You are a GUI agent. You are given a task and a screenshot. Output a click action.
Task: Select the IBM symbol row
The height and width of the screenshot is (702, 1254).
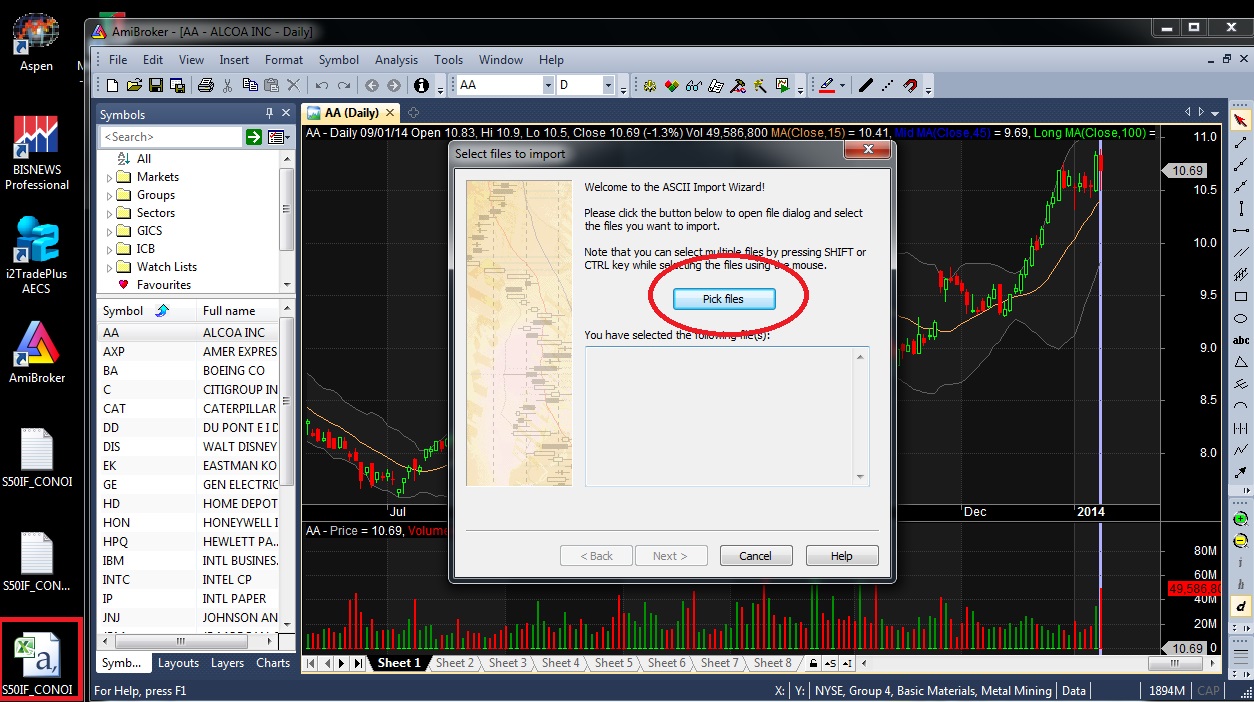click(x=190, y=560)
